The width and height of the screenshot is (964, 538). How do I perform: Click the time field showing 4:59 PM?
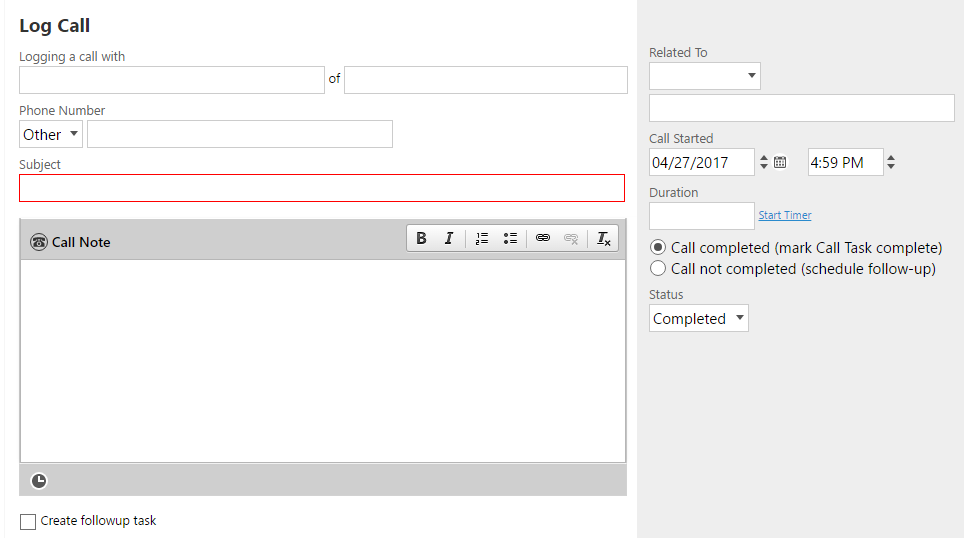(x=845, y=162)
